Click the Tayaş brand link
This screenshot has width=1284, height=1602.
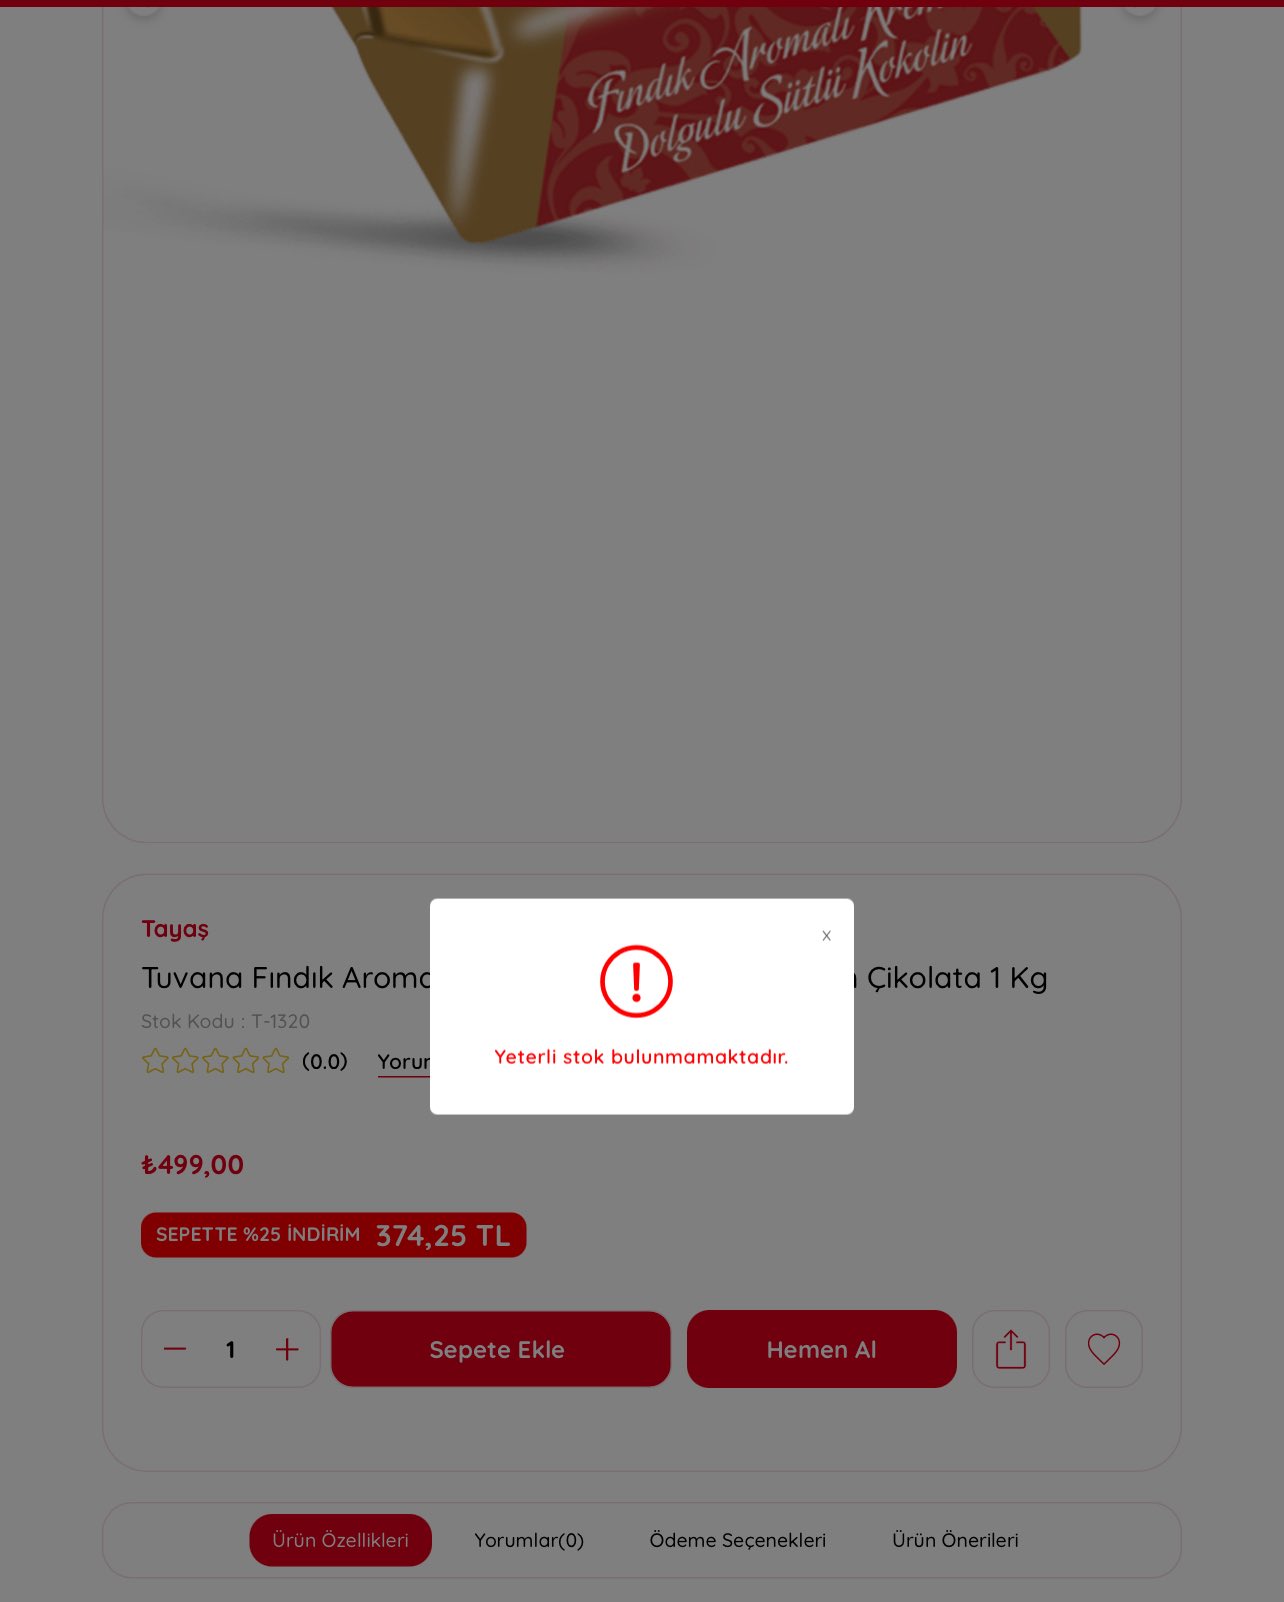pyautogui.click(x=175, y=929)
